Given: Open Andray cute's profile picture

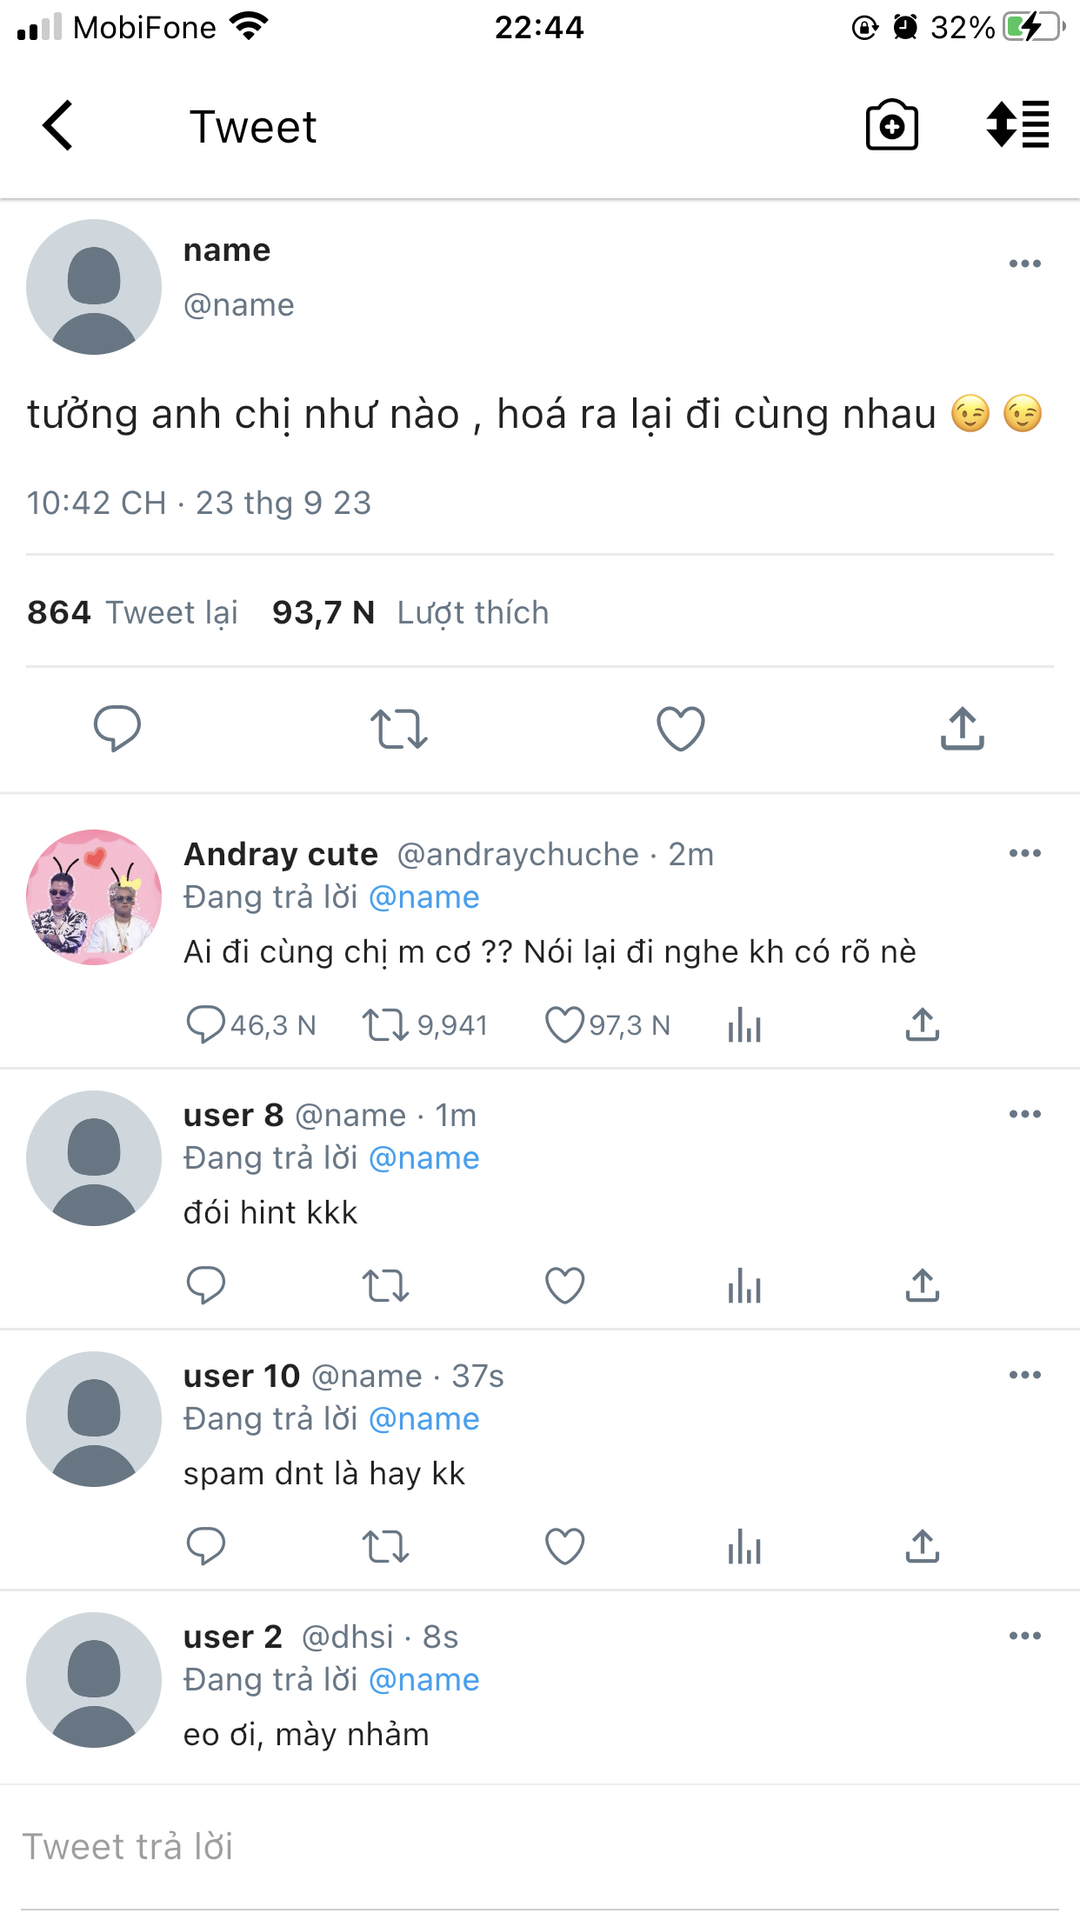Looking at the screenshot, I should point(94,897).
